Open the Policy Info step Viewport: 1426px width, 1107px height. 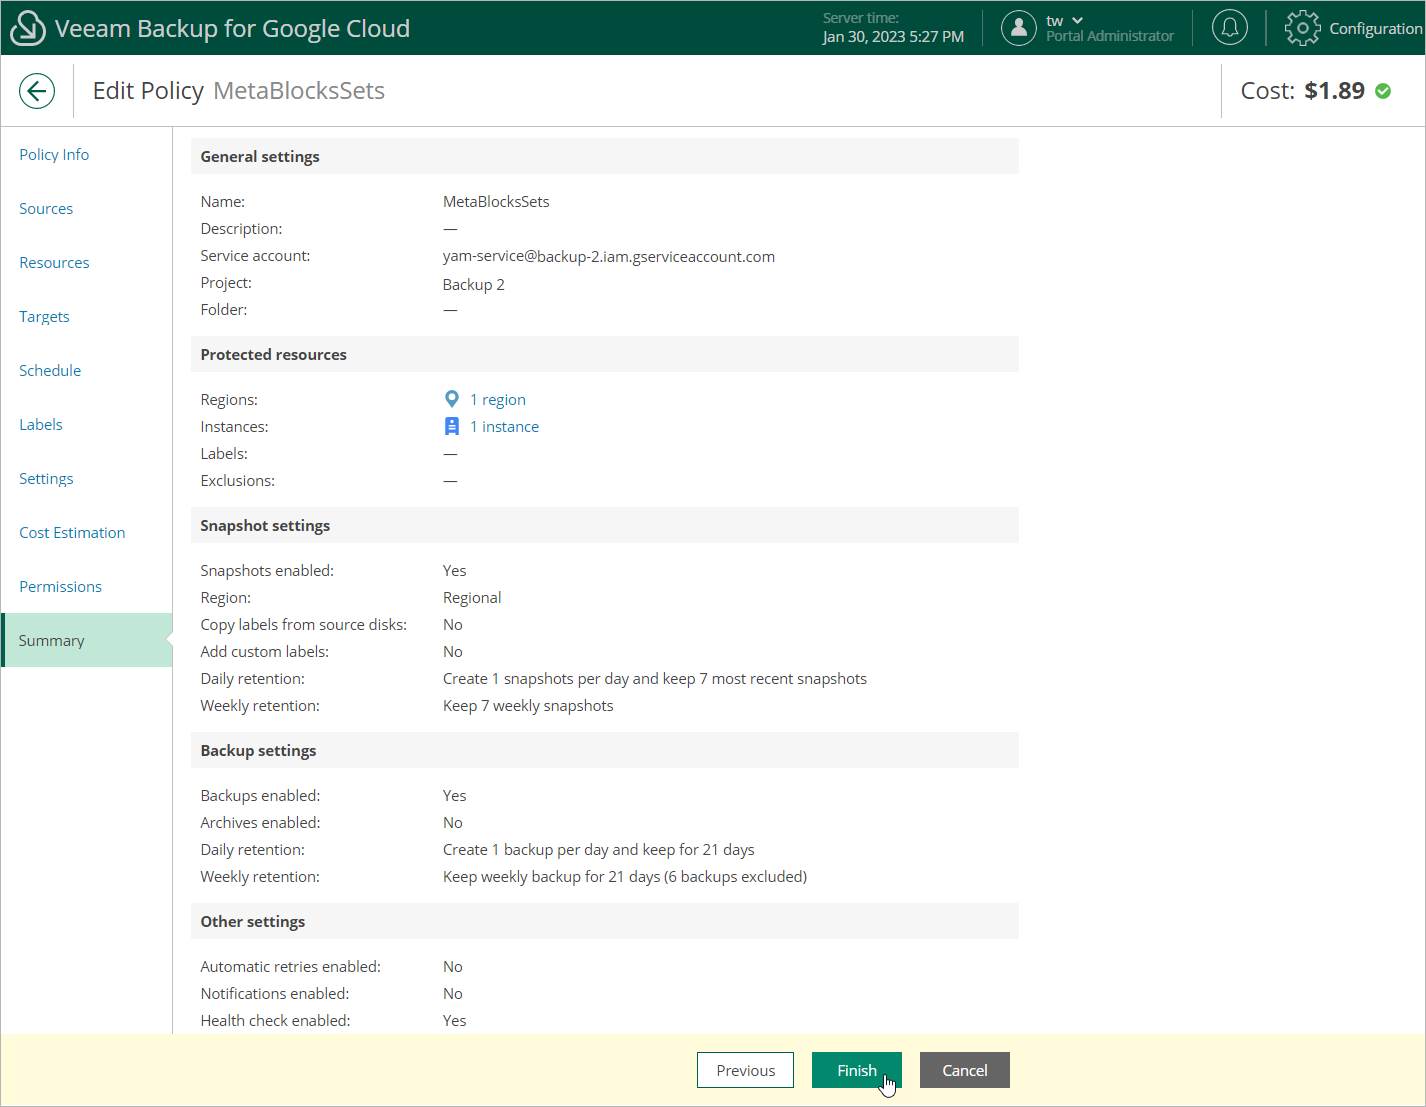coord(54,154)
